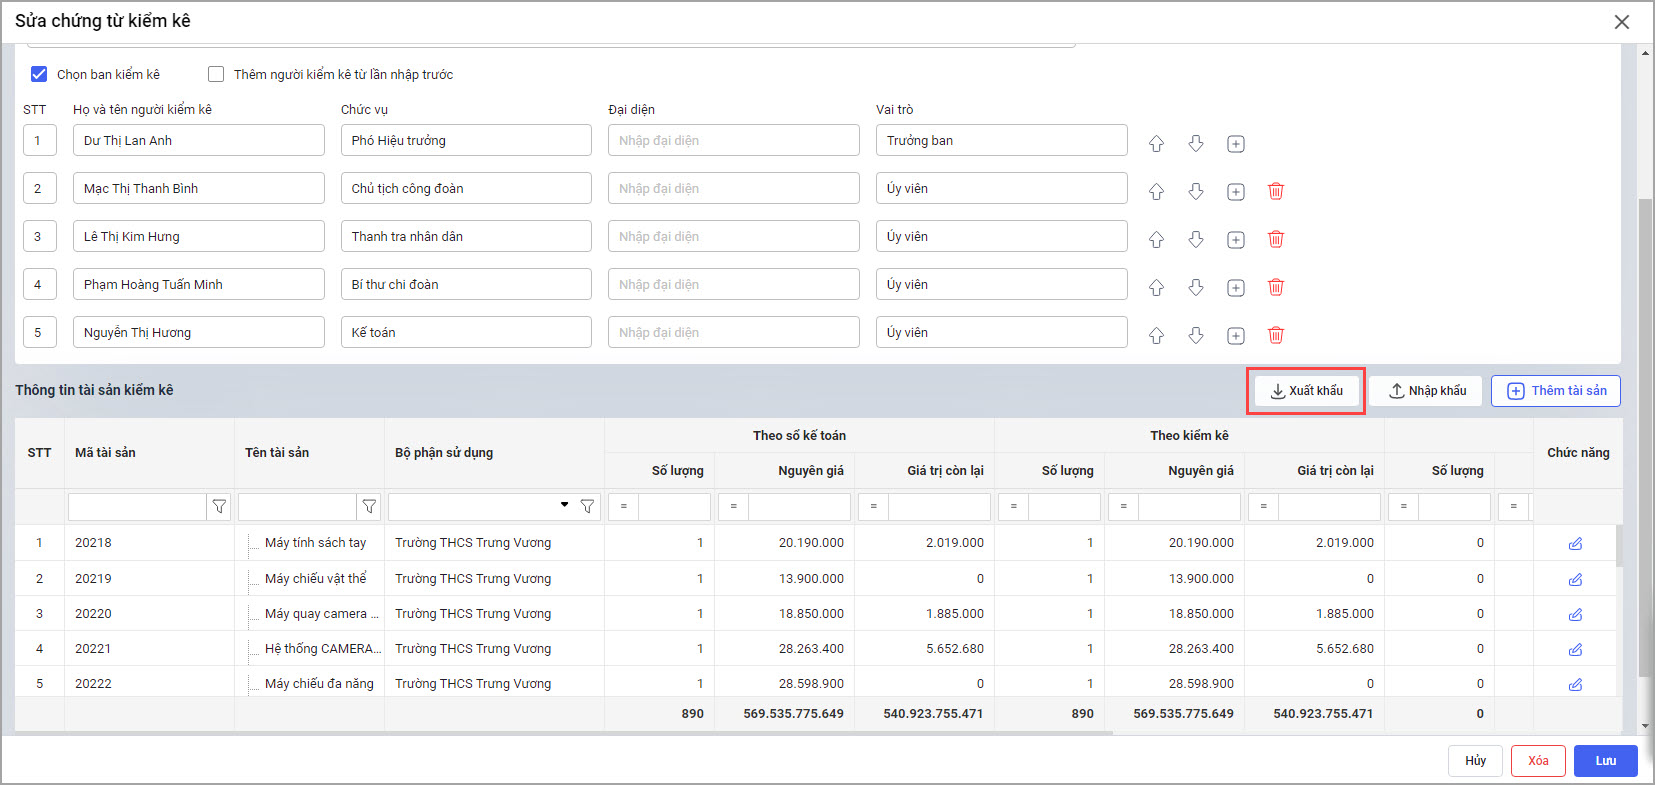Add row after Du Thị Lan Anh
1655x785 pixels.
(1236, 144)
